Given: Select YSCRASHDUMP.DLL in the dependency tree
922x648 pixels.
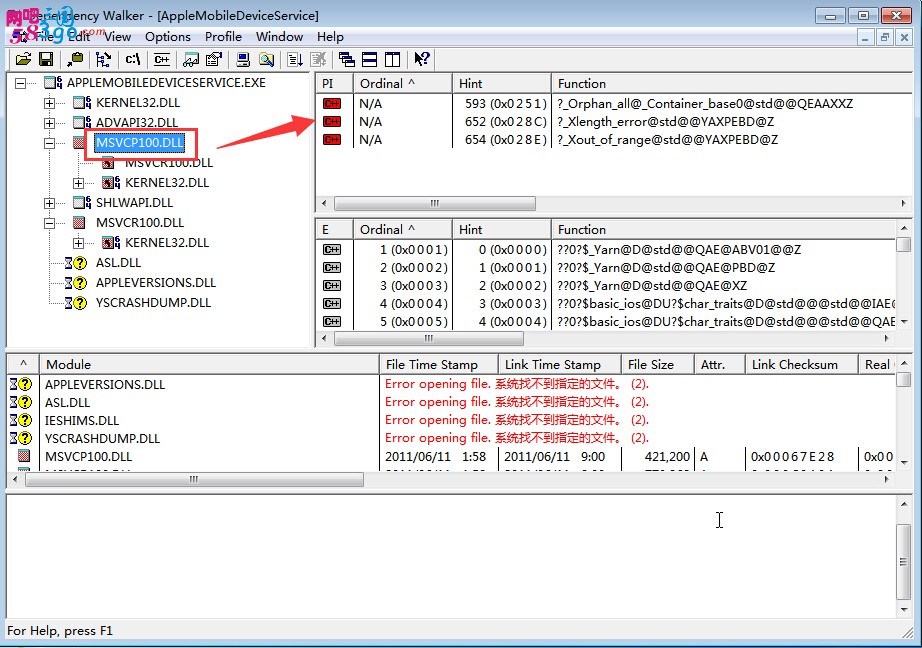Looking at the screenshot, I should point(153,303).
